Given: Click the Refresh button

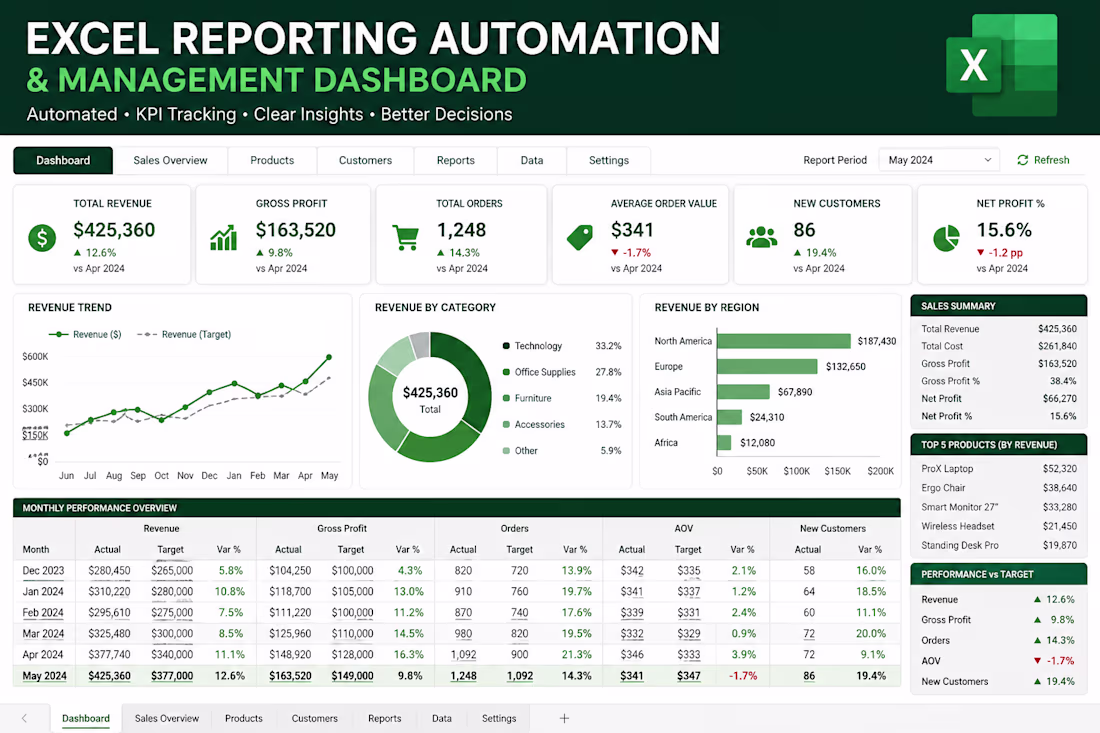Looking at the screenshot, I should (1044, 160).
